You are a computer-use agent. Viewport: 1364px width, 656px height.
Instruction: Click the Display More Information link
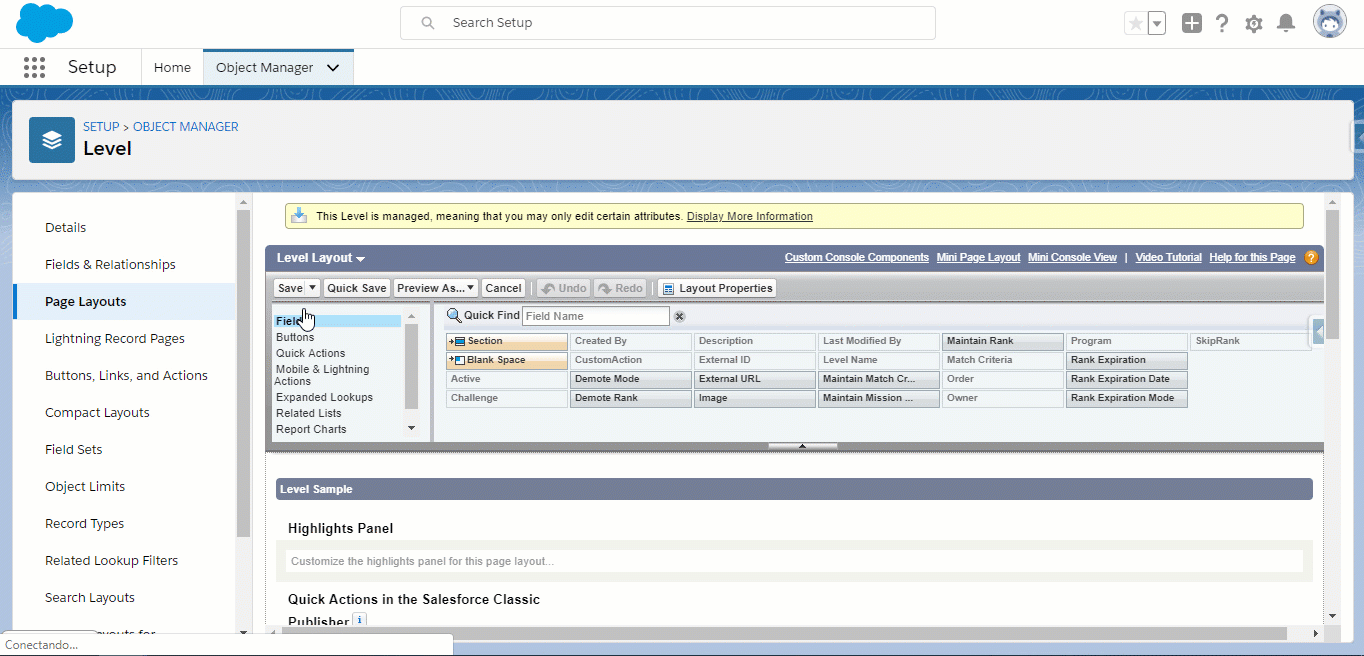tap(749, 216)
